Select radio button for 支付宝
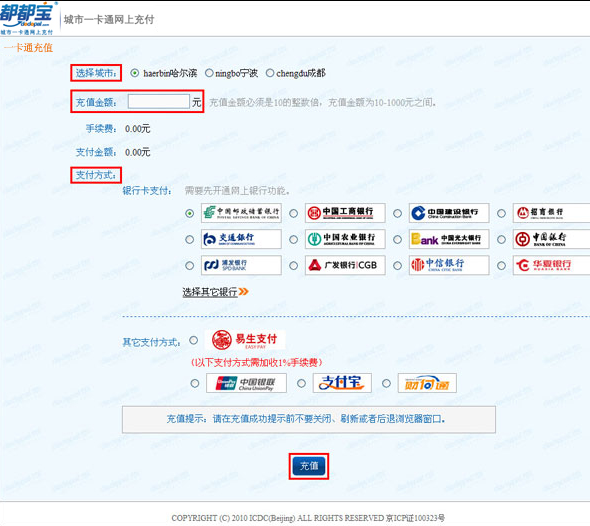The height and width of the screenshot is (526, 590). coord(301,383)
